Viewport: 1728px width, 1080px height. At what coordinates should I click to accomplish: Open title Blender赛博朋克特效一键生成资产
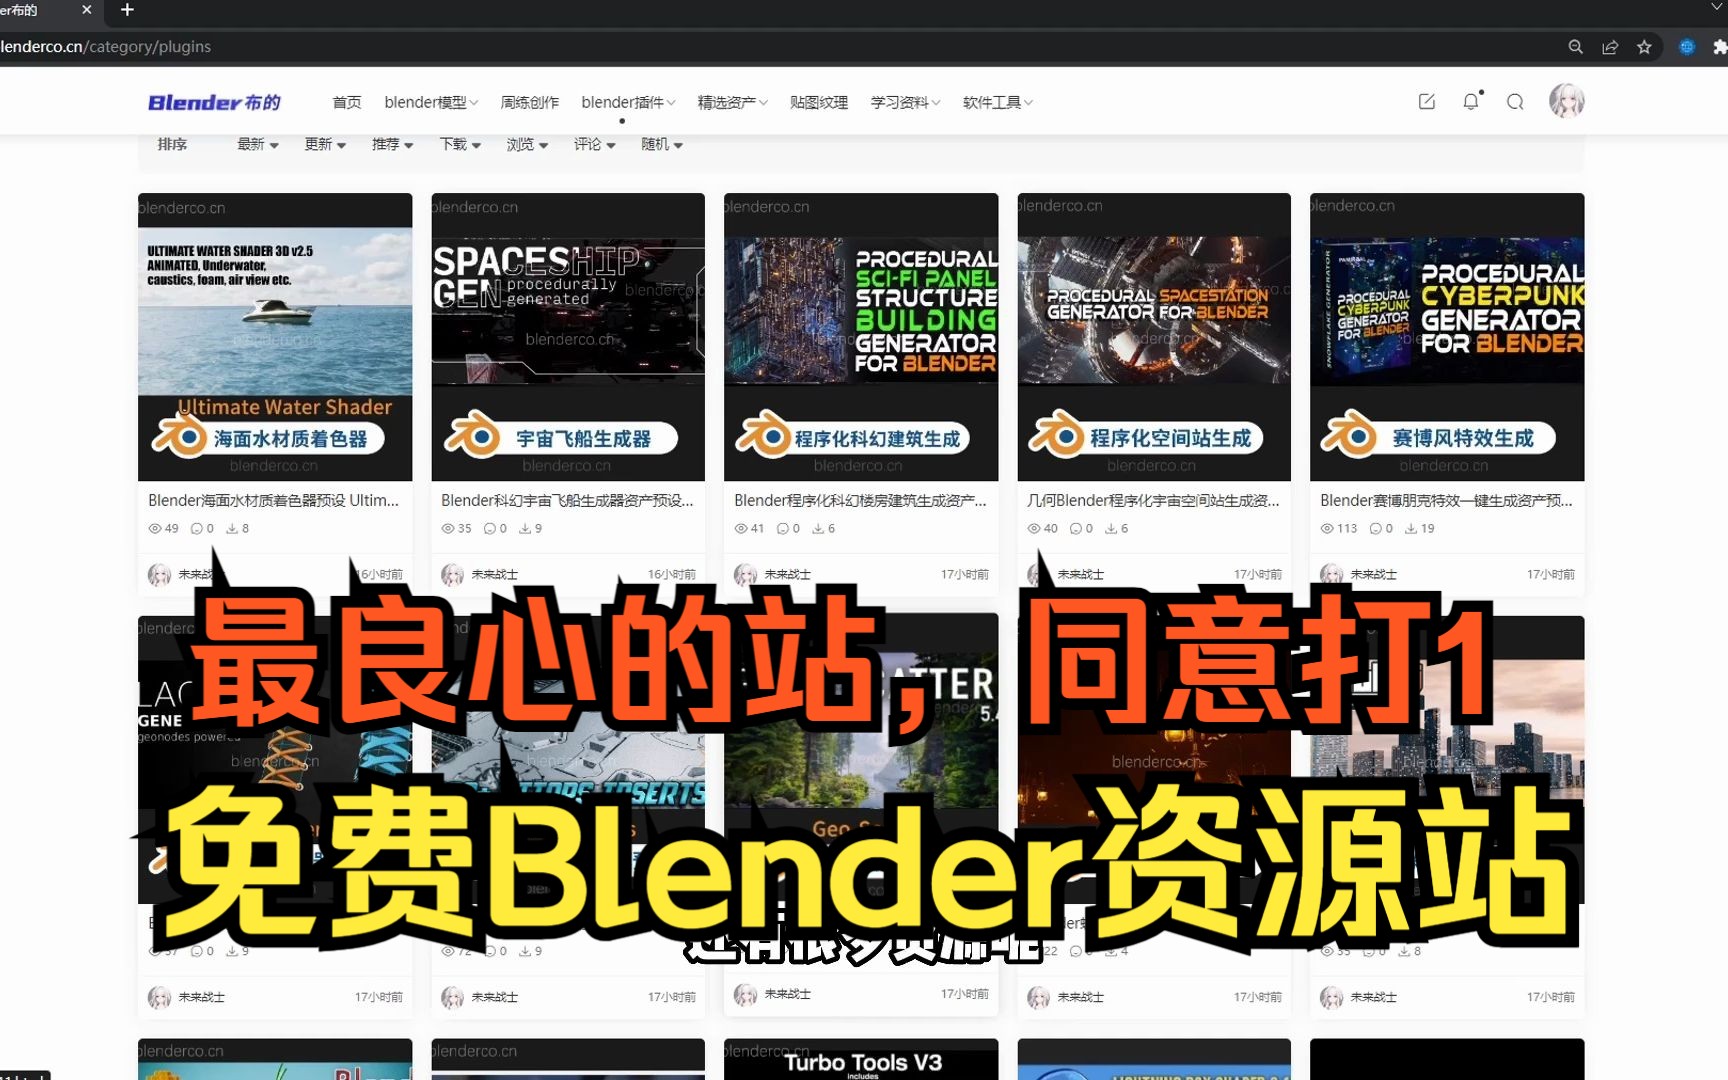1446,500
